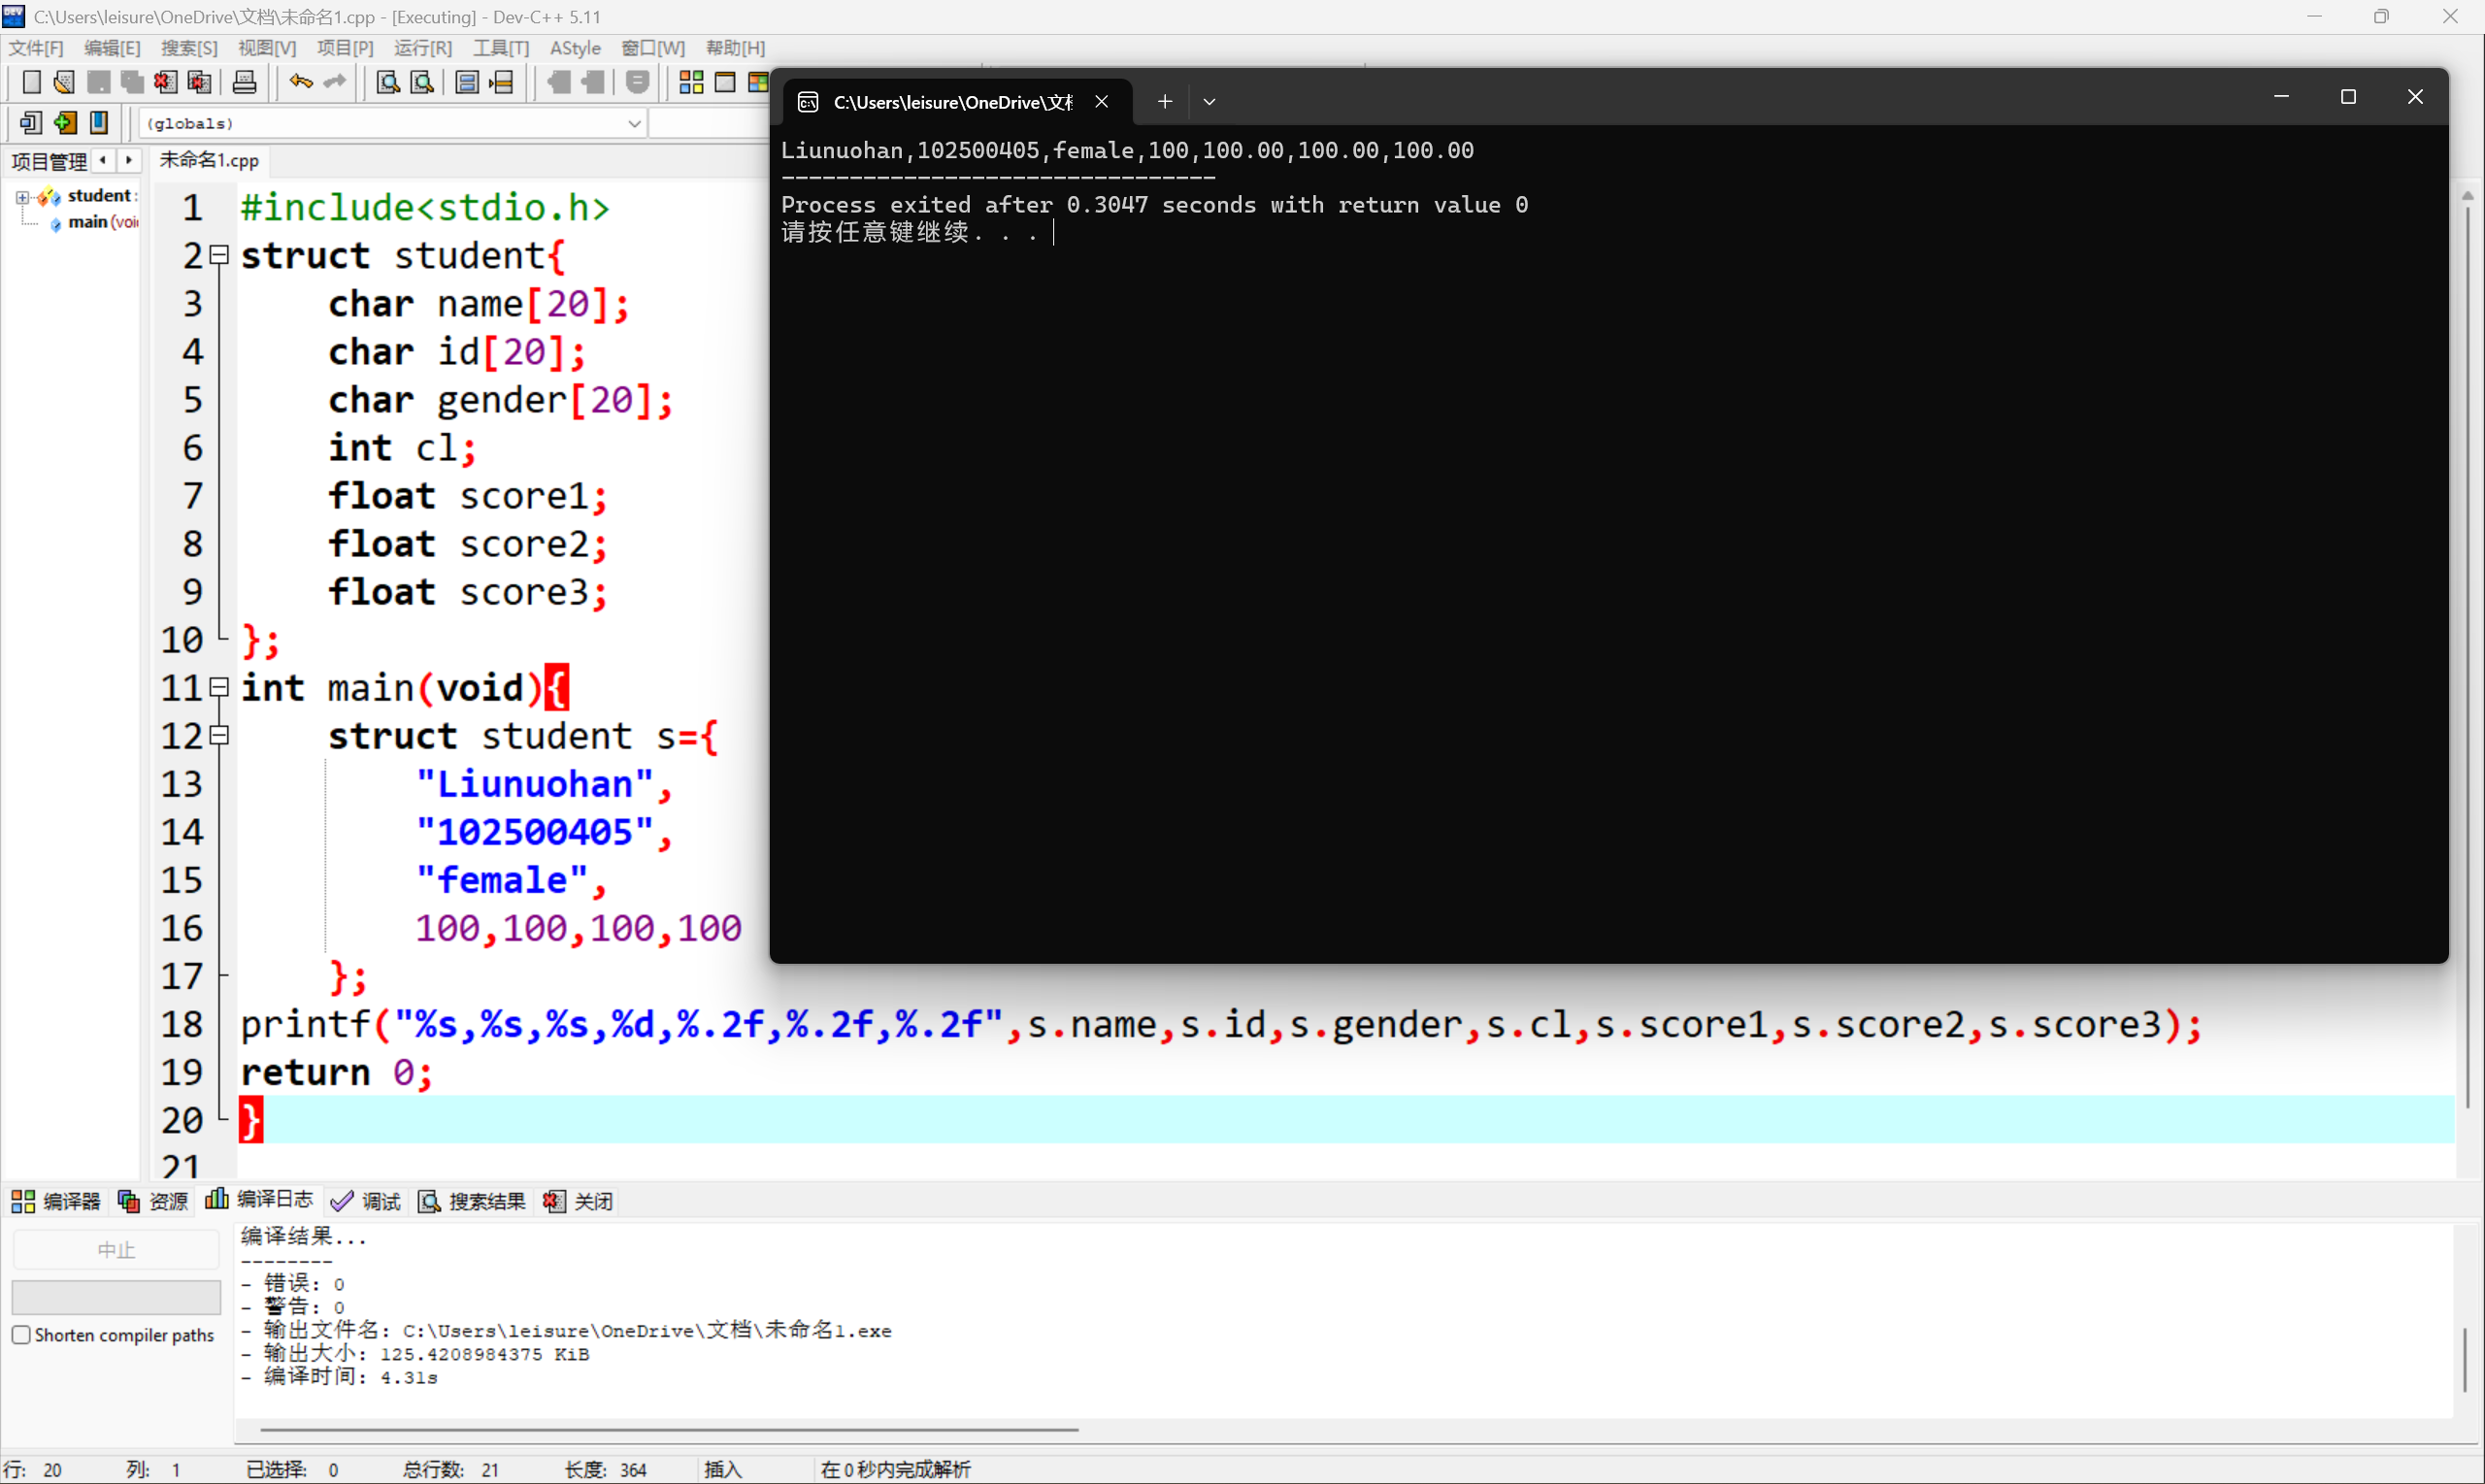2485x1484 pixels.
Task: Collapse the student struct code fold
Action: click(x=220, y=255)
